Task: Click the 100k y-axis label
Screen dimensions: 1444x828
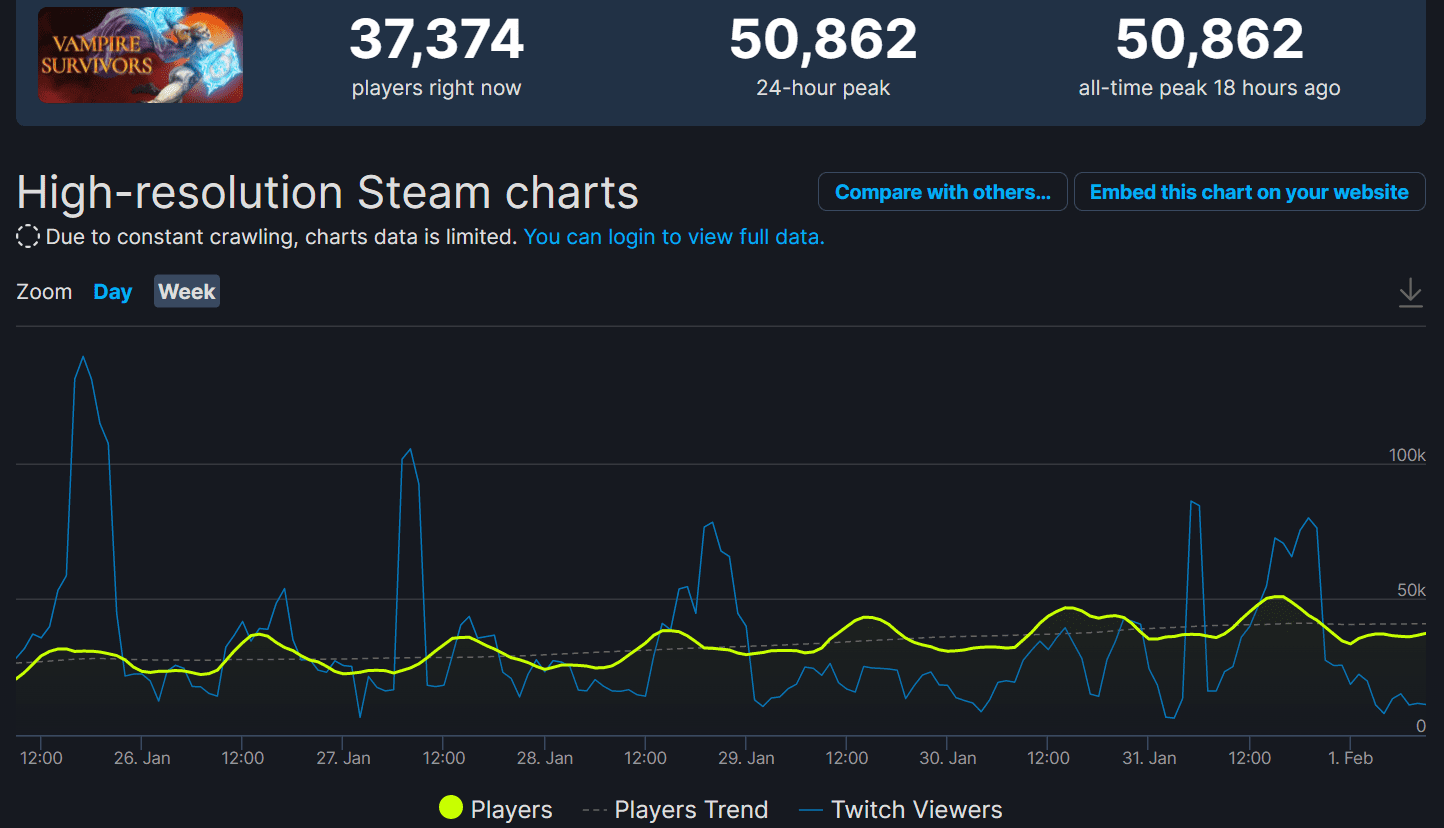Action: [1407, 455]
